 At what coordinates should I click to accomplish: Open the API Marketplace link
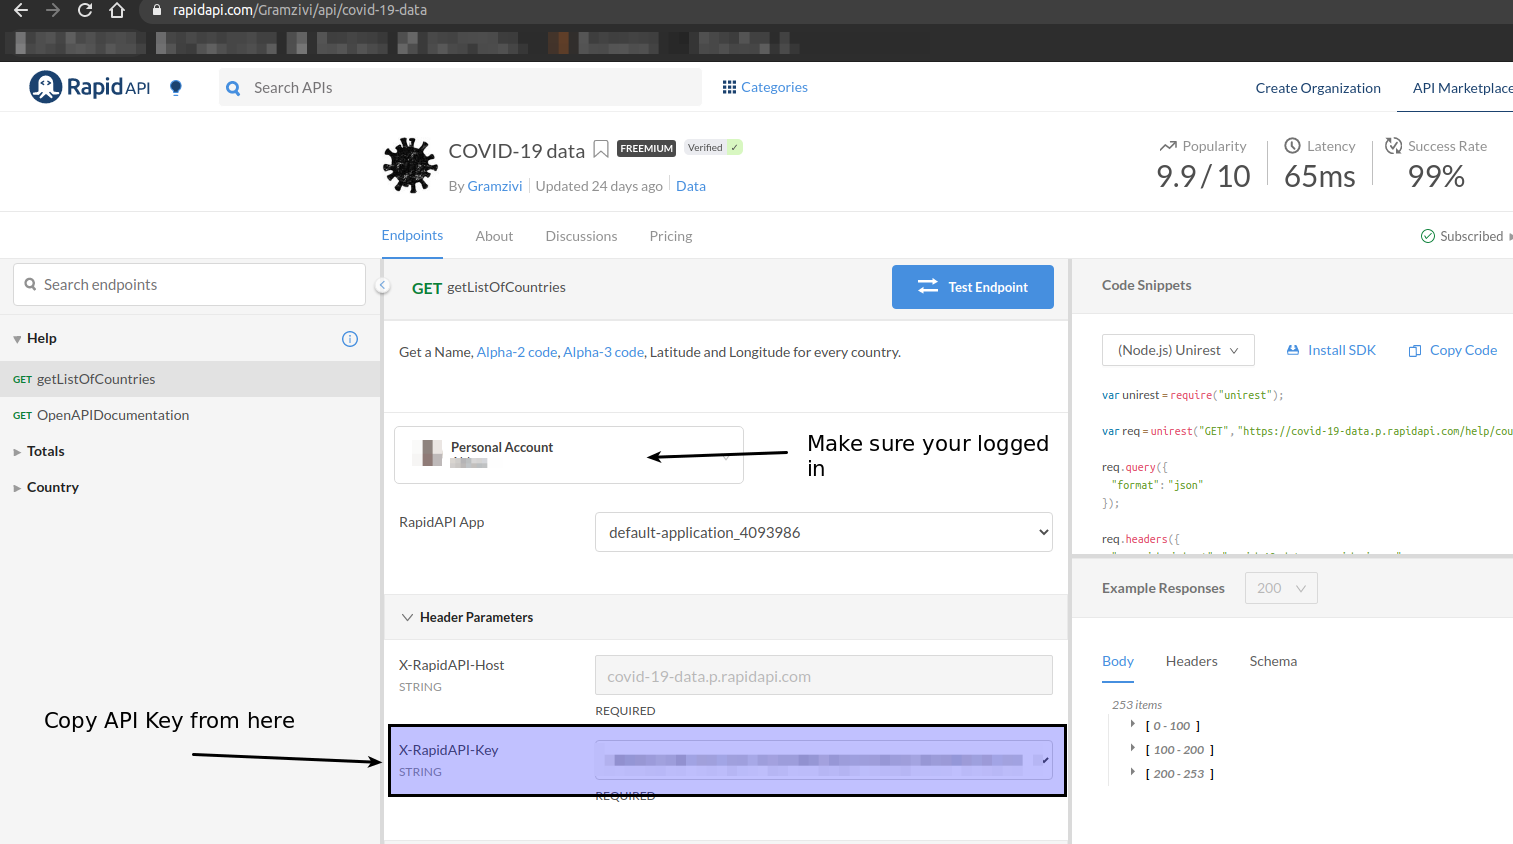tap(1462, 88)
